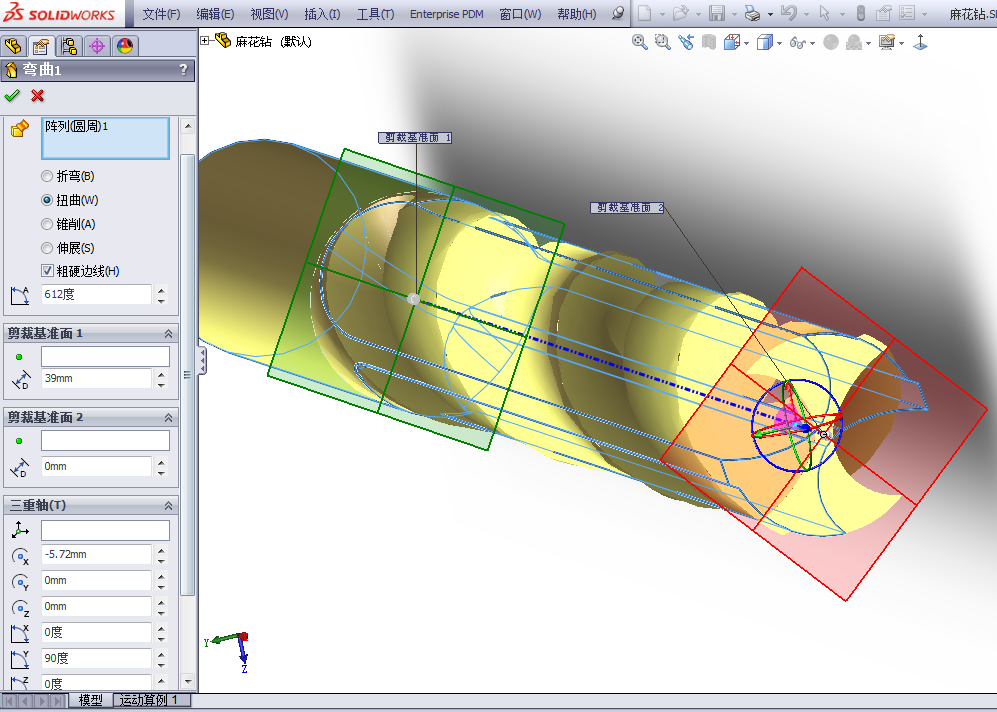
Task: Open the 工具(T) Tools menu
Action: [x=375, y=14]
